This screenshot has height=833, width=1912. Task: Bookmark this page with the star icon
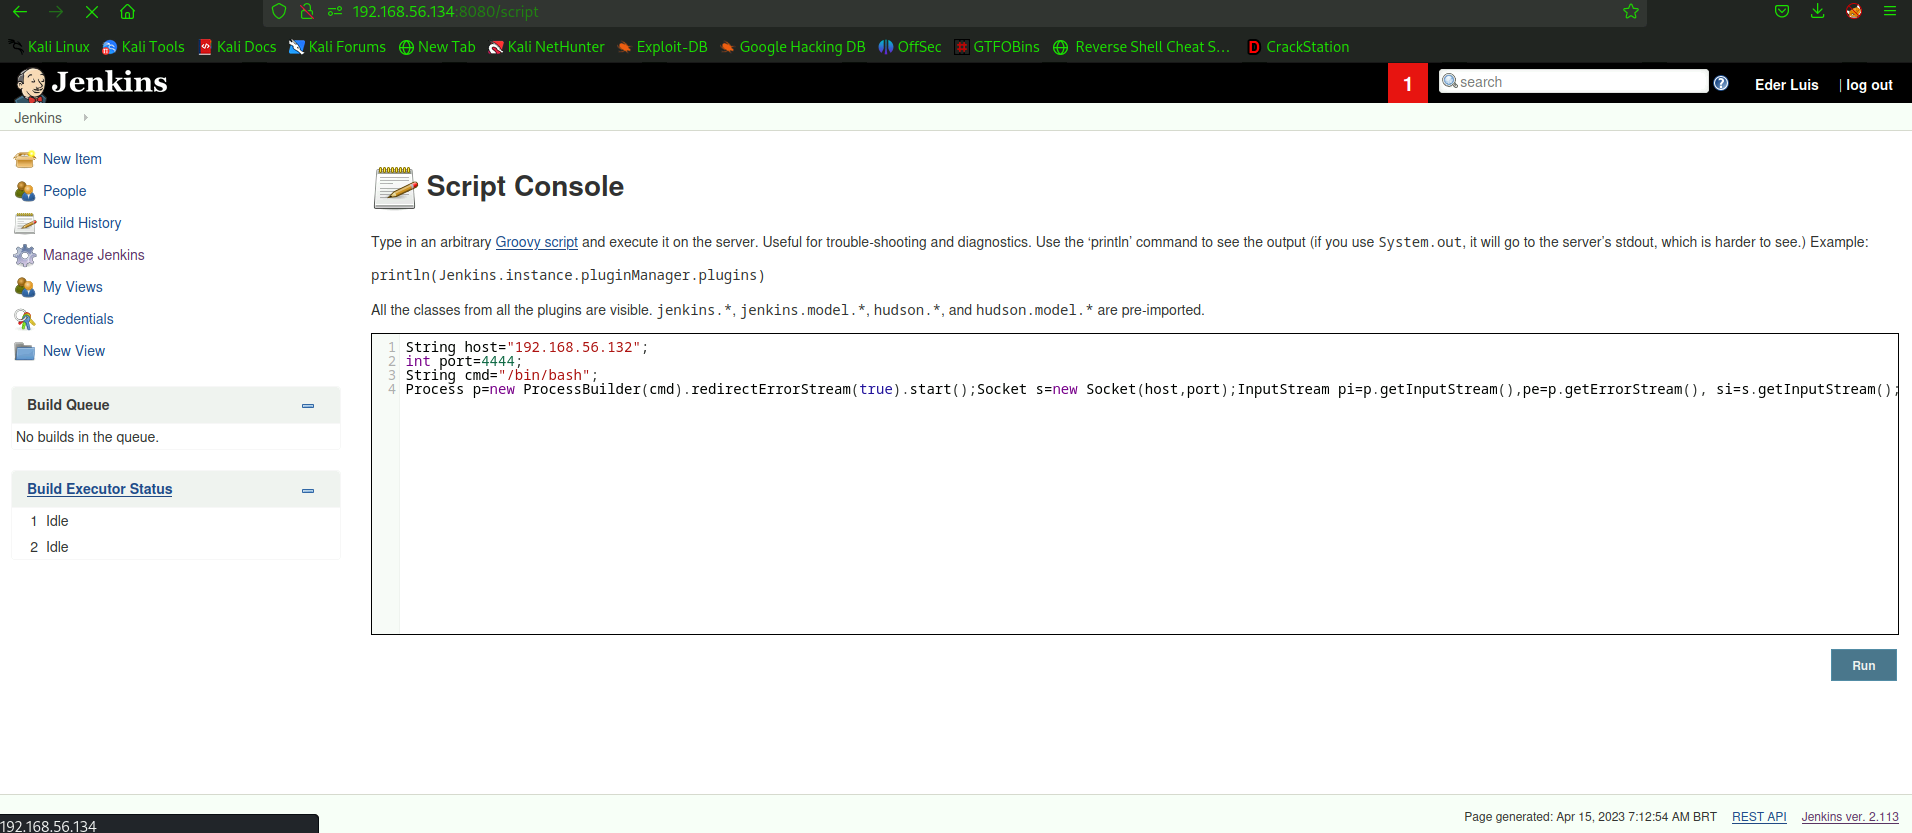coord(1631,12)
